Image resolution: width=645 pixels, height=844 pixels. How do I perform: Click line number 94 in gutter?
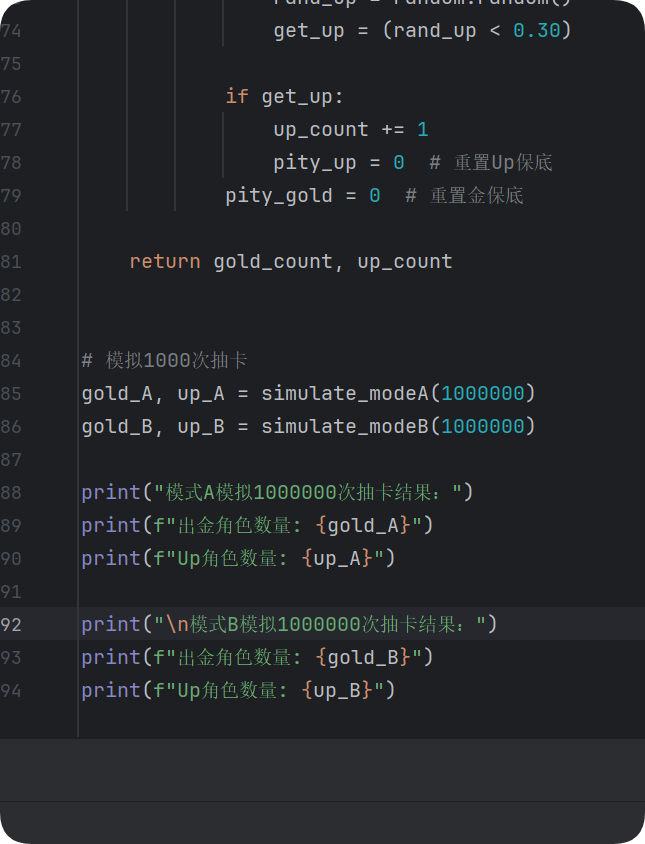tap(11, 690)
